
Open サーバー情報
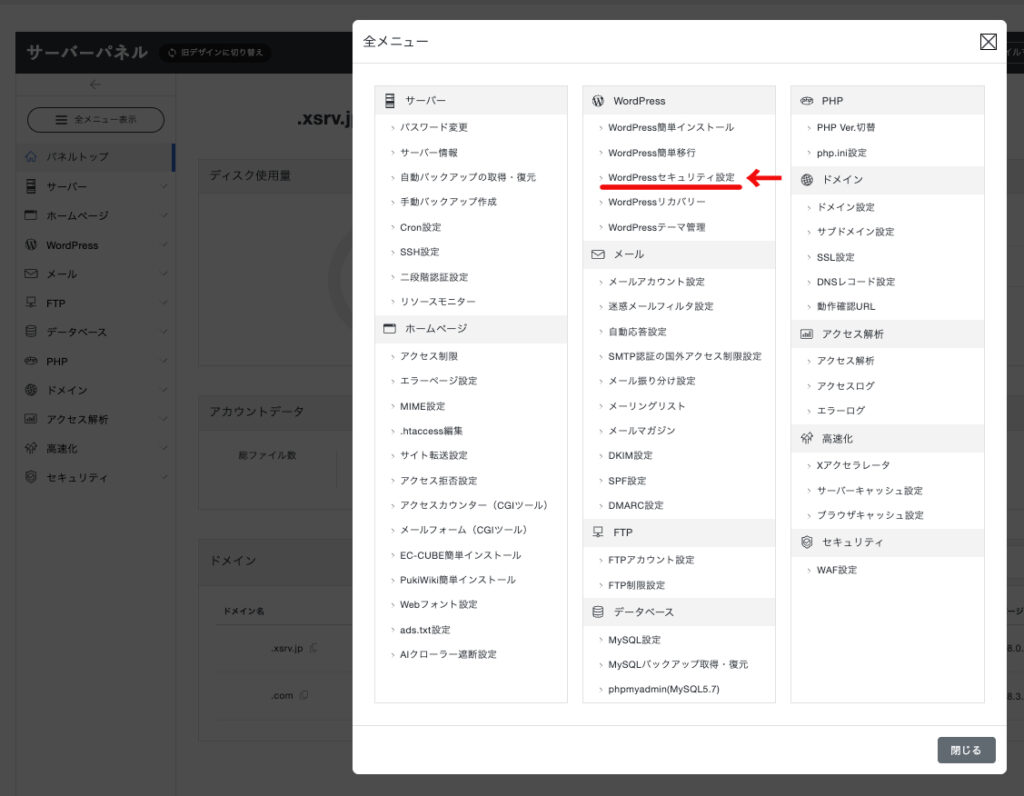[428, 152]
